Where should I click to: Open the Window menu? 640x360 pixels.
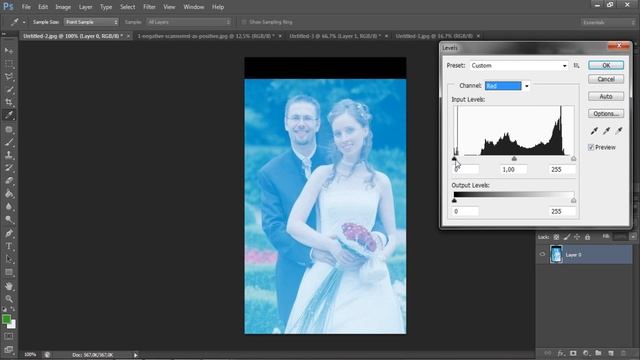(193, 7)
